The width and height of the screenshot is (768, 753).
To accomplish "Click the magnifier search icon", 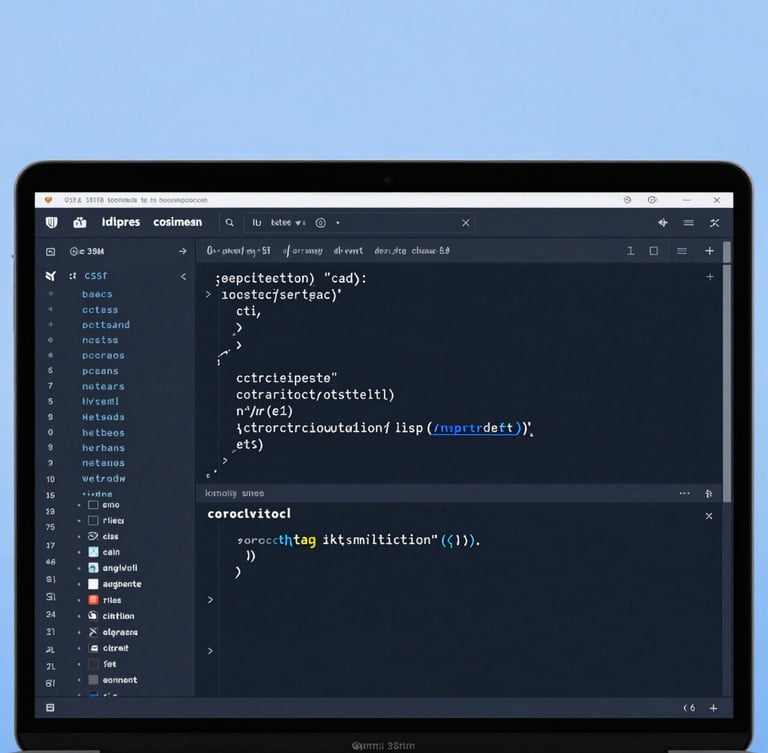I will click(x=229, y=223).
